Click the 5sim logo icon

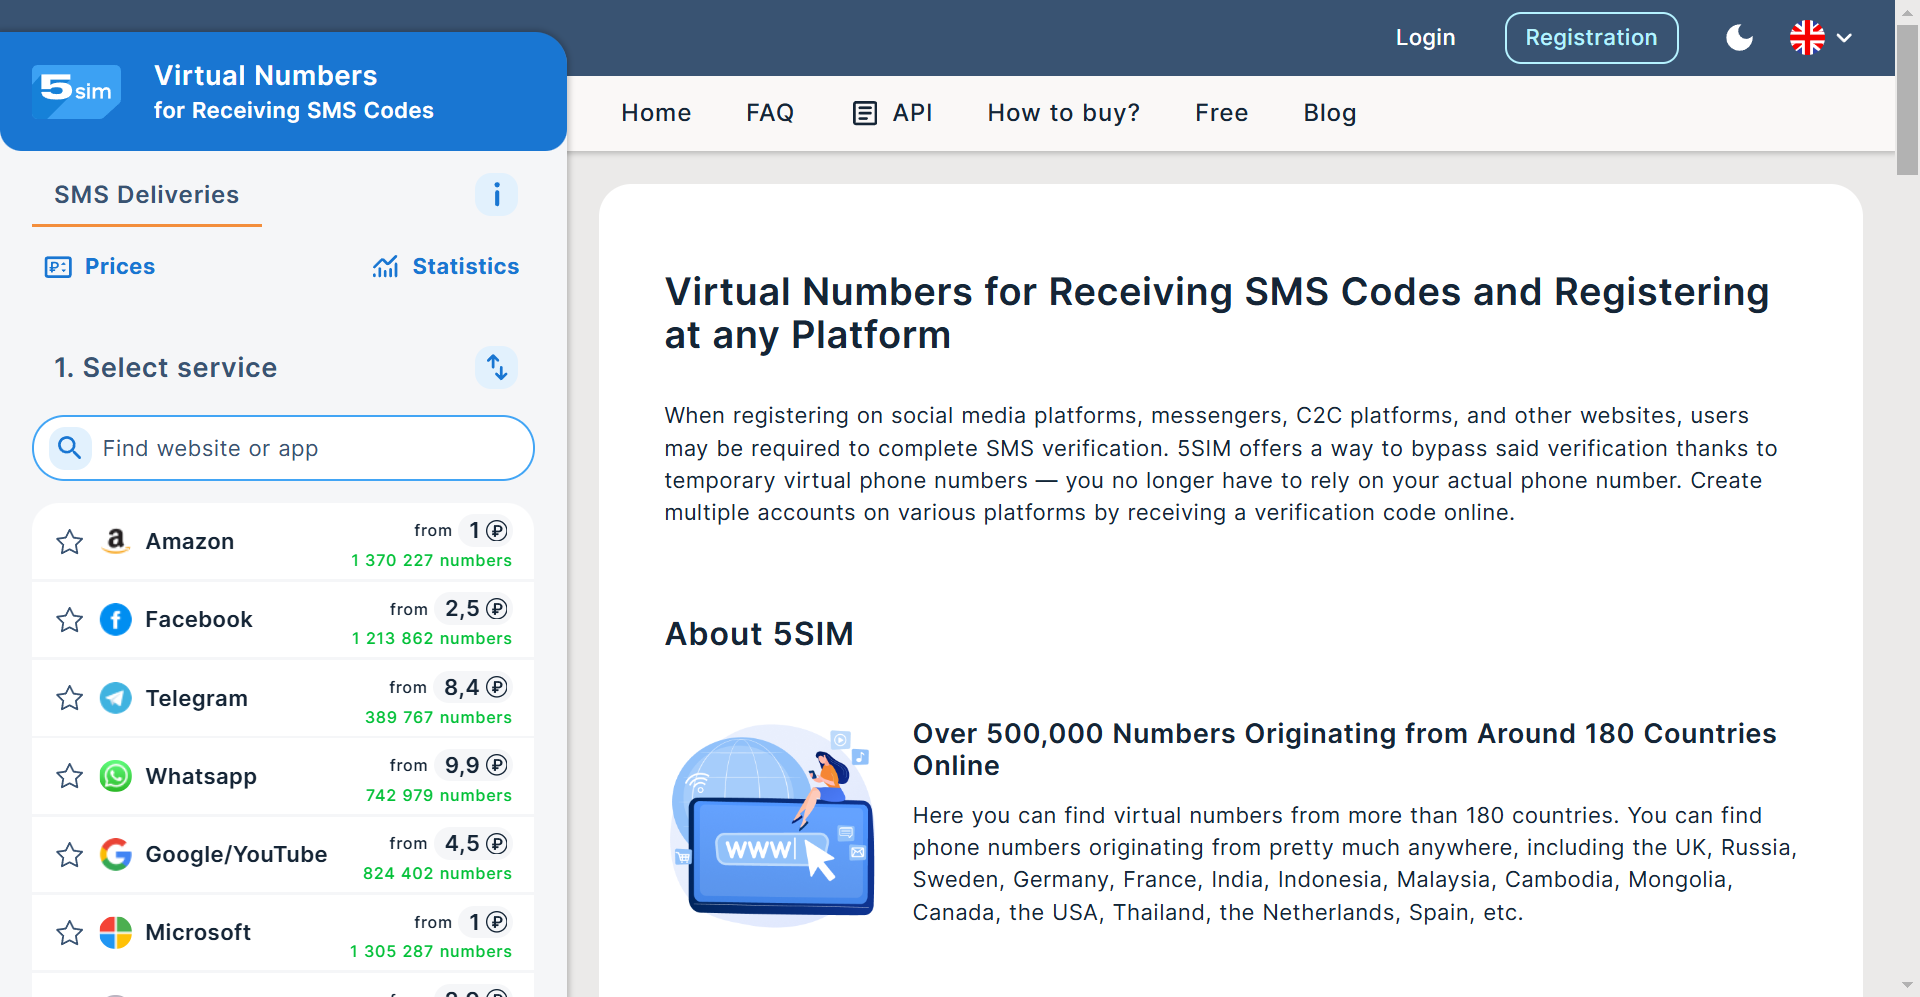(76, 92)
